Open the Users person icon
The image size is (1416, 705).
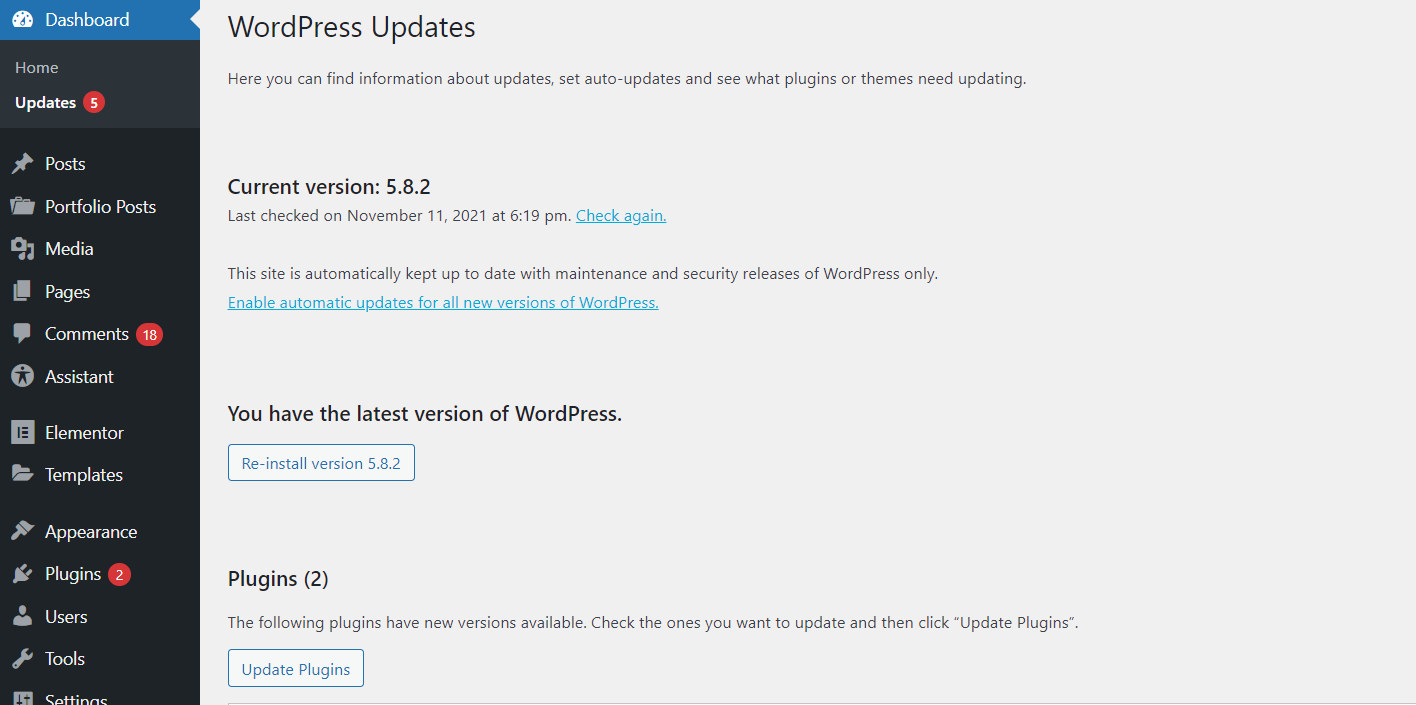[x=22, y=617]
